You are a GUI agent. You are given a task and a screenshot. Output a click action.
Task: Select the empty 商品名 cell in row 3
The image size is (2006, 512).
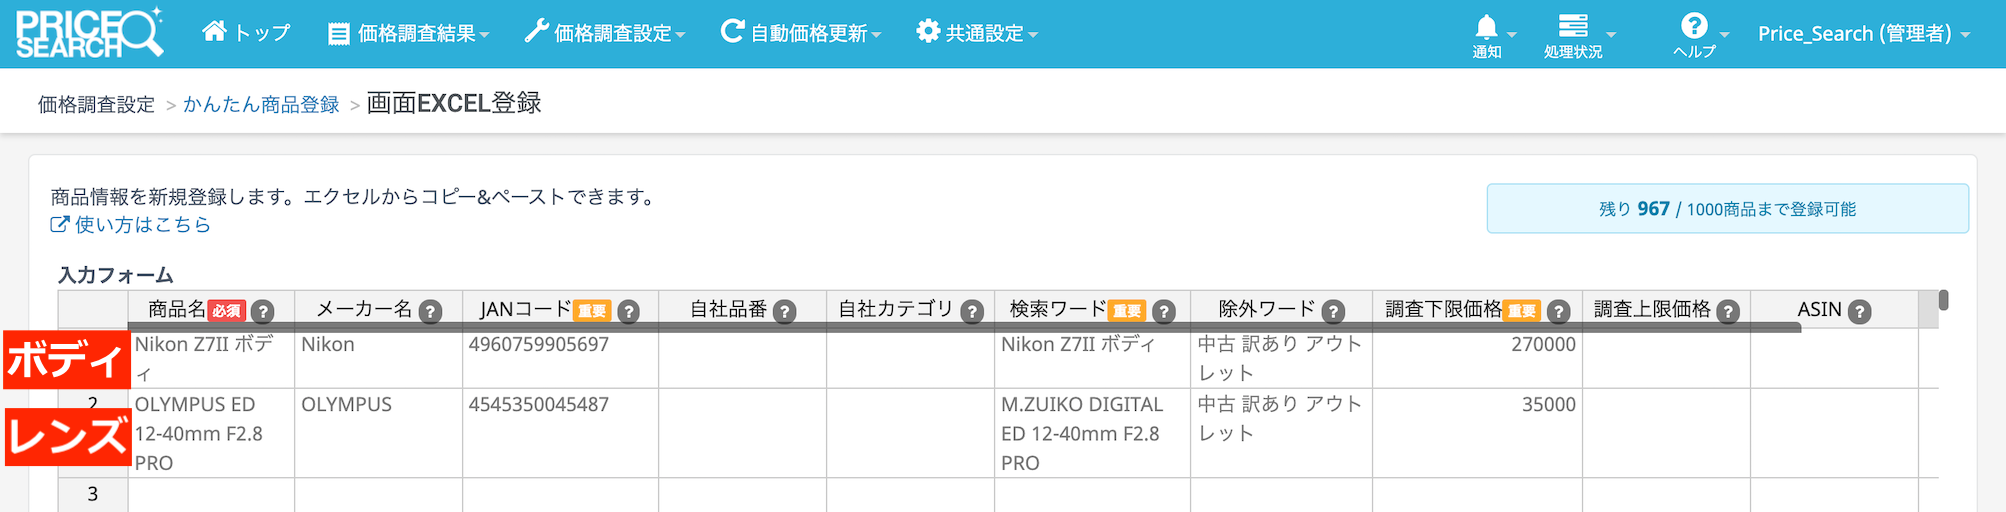point(211,494)
